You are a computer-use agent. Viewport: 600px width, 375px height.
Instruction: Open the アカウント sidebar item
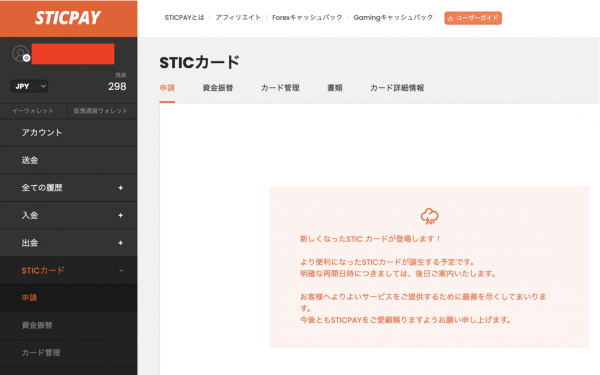(x=68, y=133)
